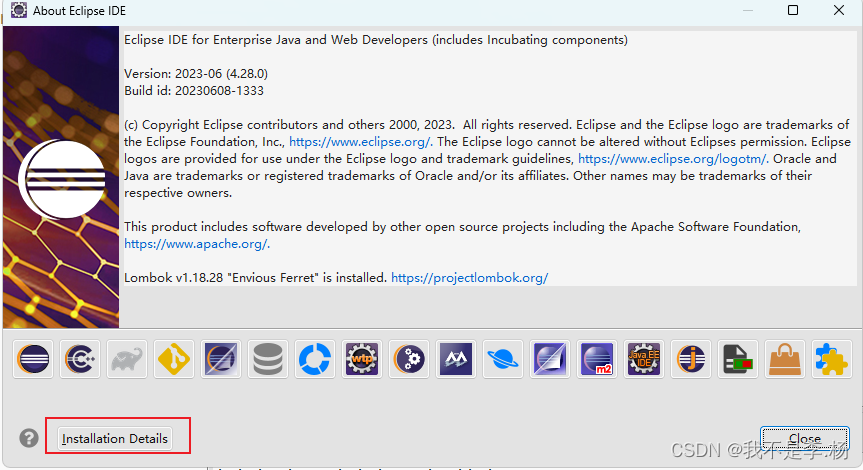Click the Eclipse 'j' Java plugin icon
The height and width of the screenshot is (470, 863).
pyautogui.click(x=691, y=359)
